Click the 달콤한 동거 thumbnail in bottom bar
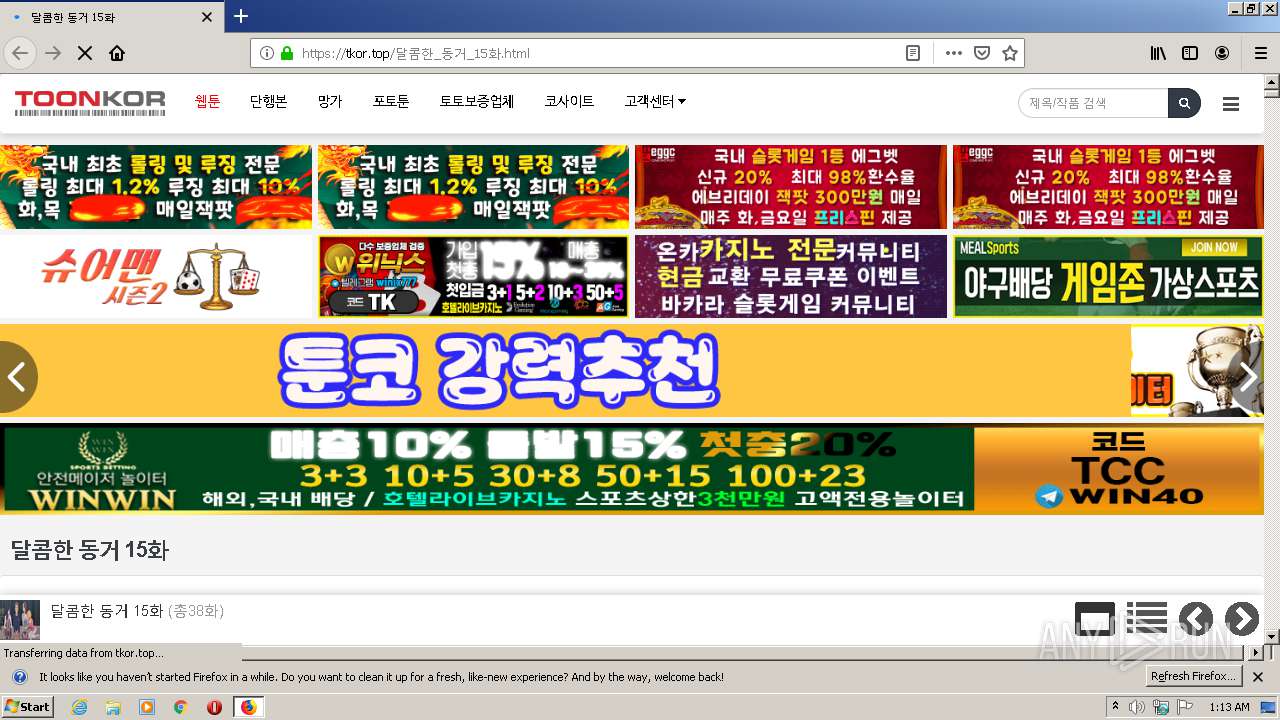 pyautogui.click(x=20, y=620)
